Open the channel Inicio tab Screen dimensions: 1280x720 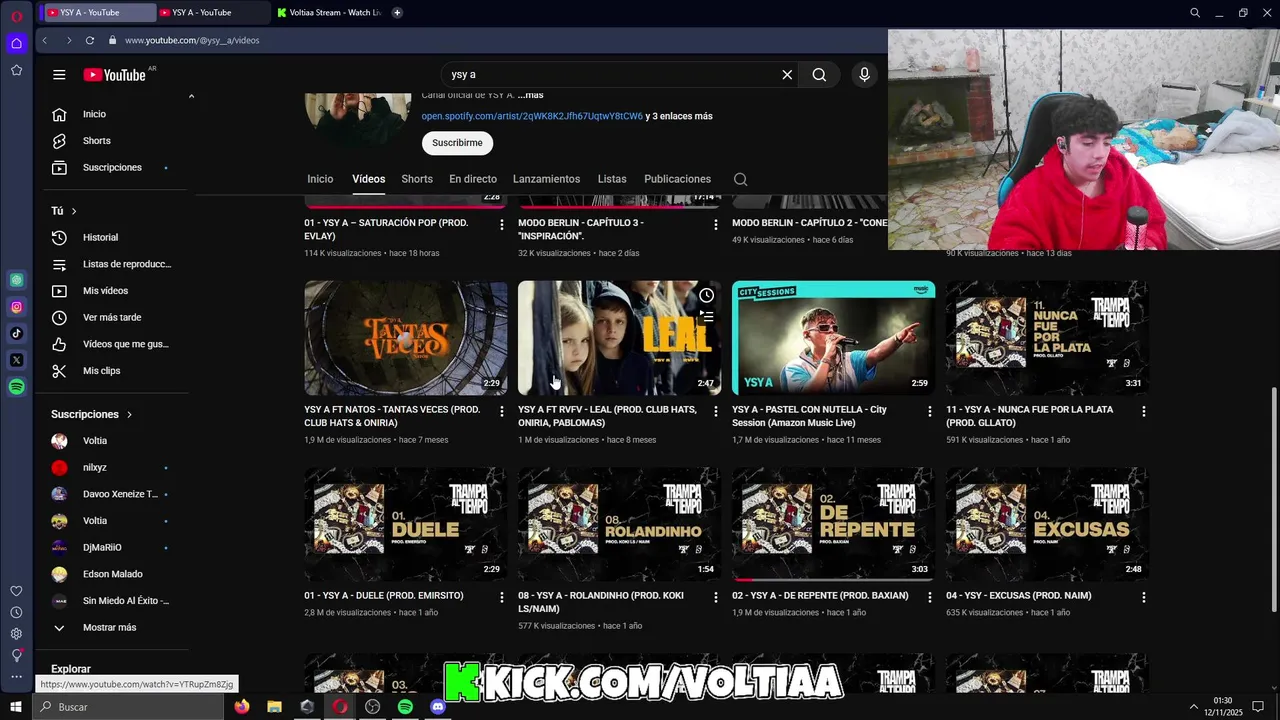tap(320, 179)
